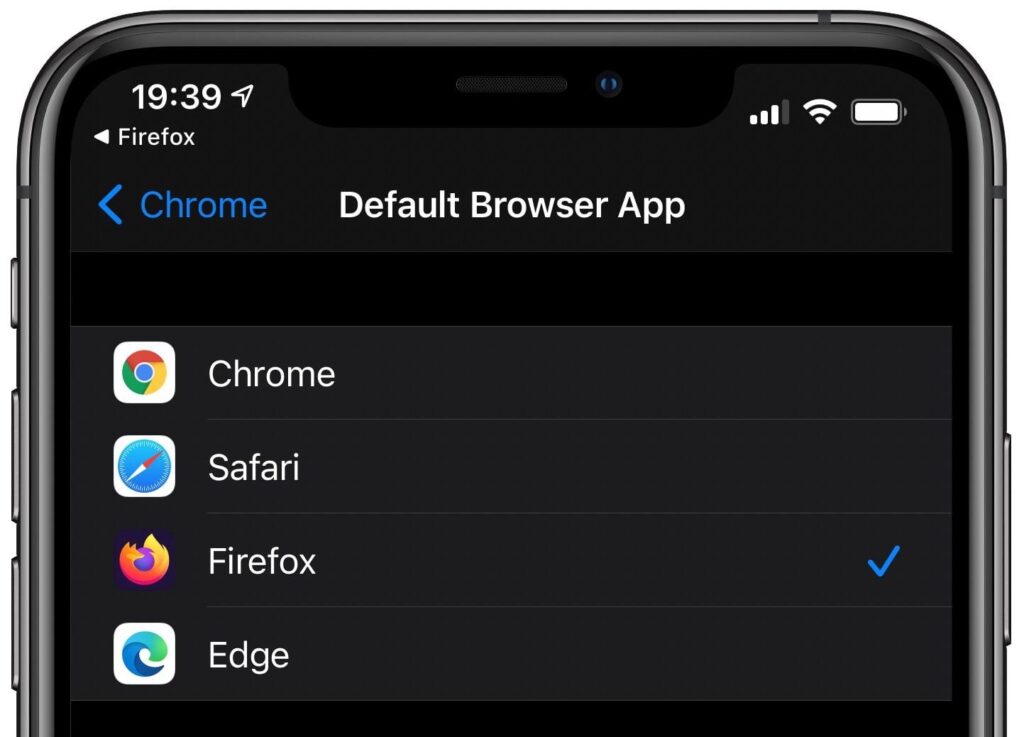Go back to Chrome settings page
This screenshot has width=1024, height=737.
(203, 205)
